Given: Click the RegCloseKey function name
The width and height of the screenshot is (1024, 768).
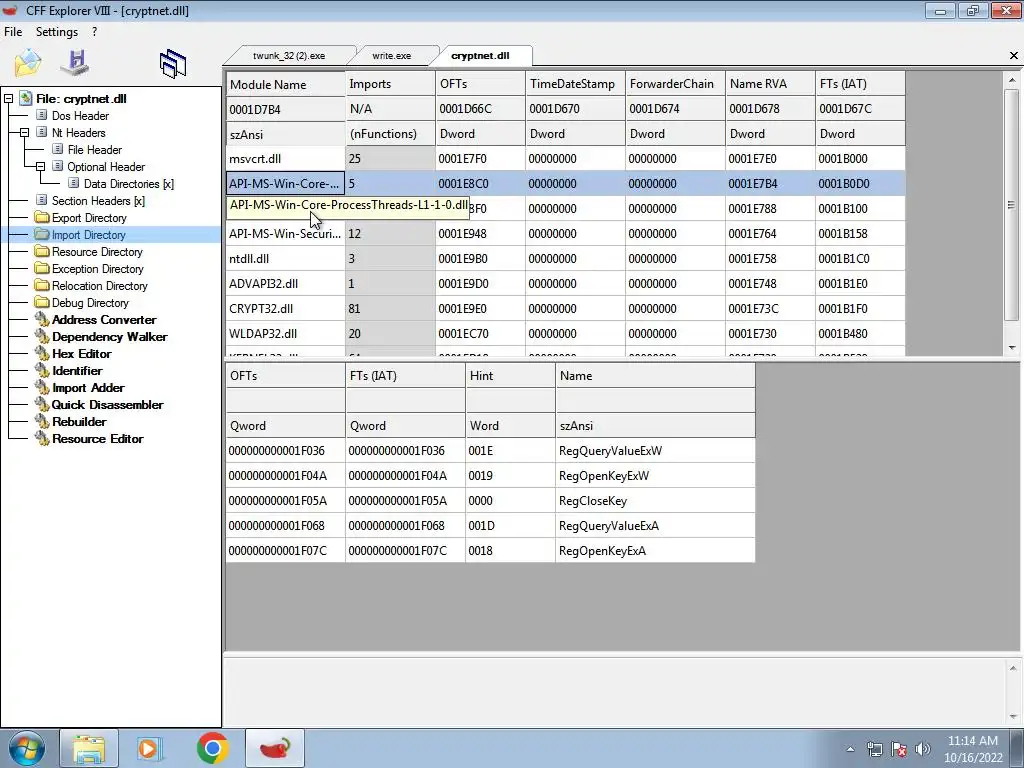Looking at the screenshot, I should pyautogui.click(x=592, y=501).
